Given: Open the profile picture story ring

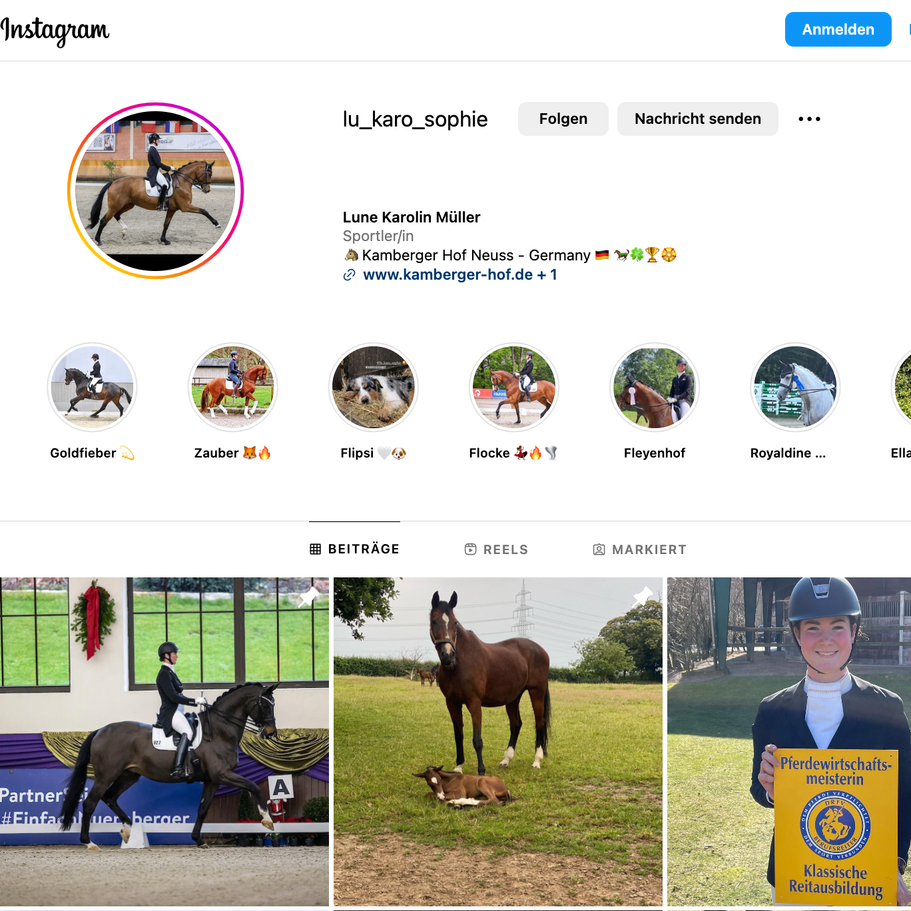Looking at the screenshot, I should point(155,191).
